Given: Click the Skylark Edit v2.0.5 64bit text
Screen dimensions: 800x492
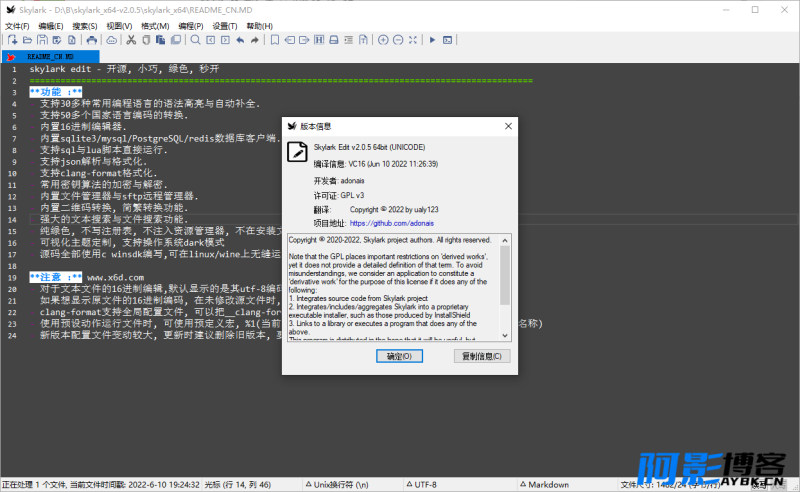Looking at the screenshot, I should (369, 147).
